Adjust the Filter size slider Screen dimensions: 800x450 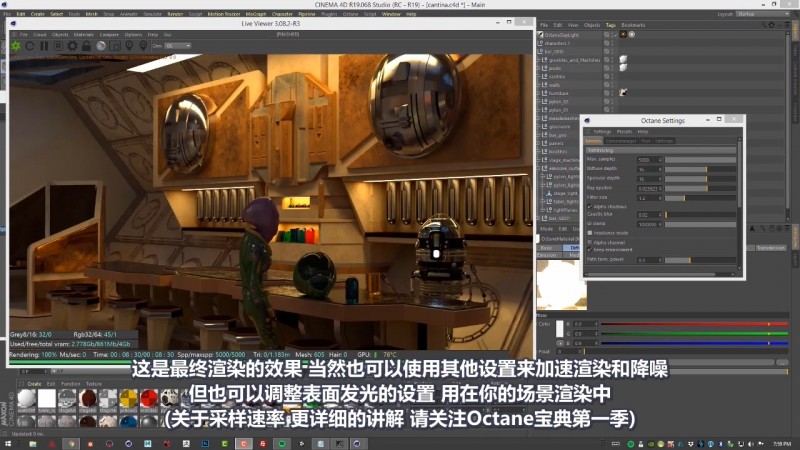[701, 198]
